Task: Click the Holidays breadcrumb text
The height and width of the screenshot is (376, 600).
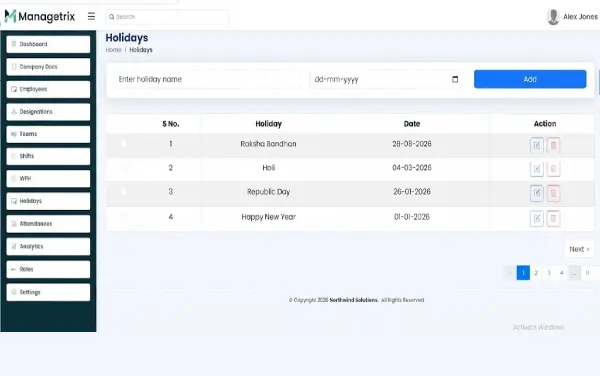Action: tap(141, 50)
